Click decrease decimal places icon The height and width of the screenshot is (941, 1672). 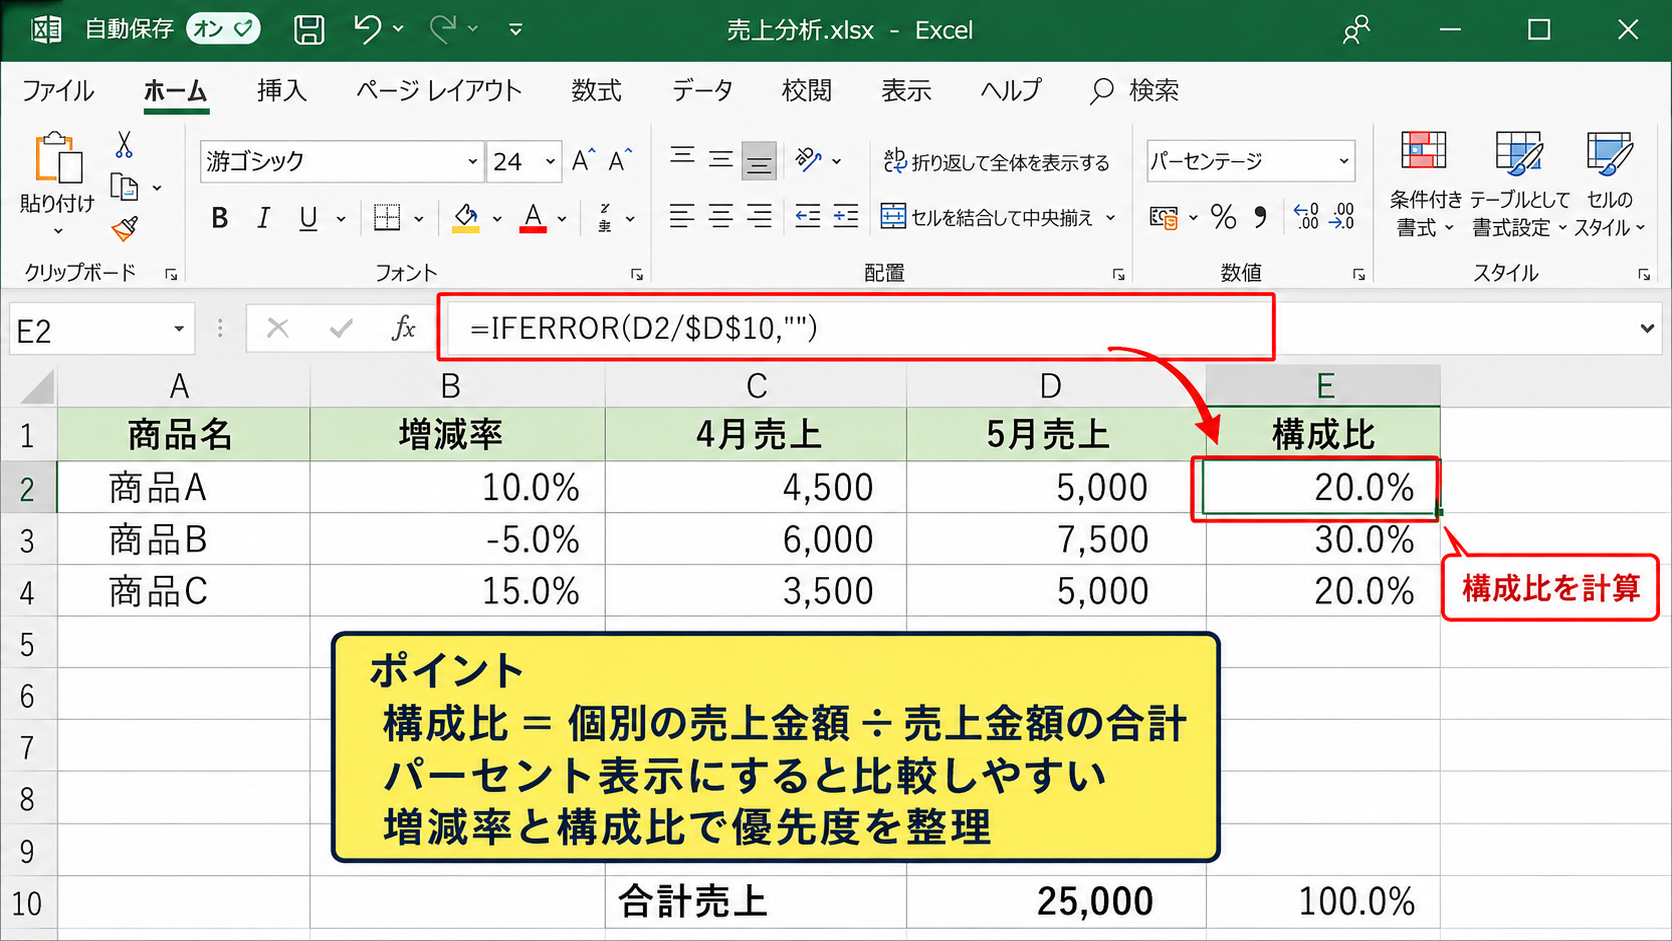click(1342, 216)
